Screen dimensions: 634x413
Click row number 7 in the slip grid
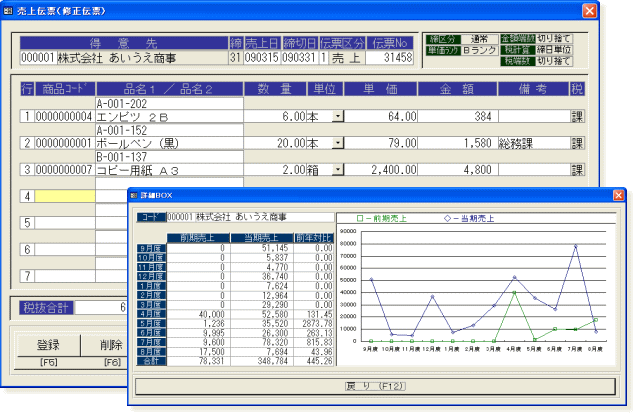(27, 276)
